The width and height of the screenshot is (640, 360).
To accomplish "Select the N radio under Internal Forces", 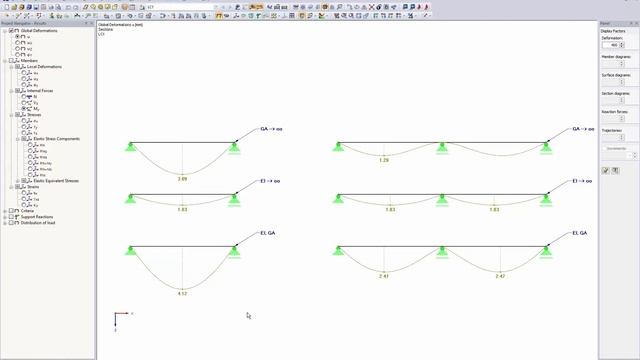I will point(24,97).
